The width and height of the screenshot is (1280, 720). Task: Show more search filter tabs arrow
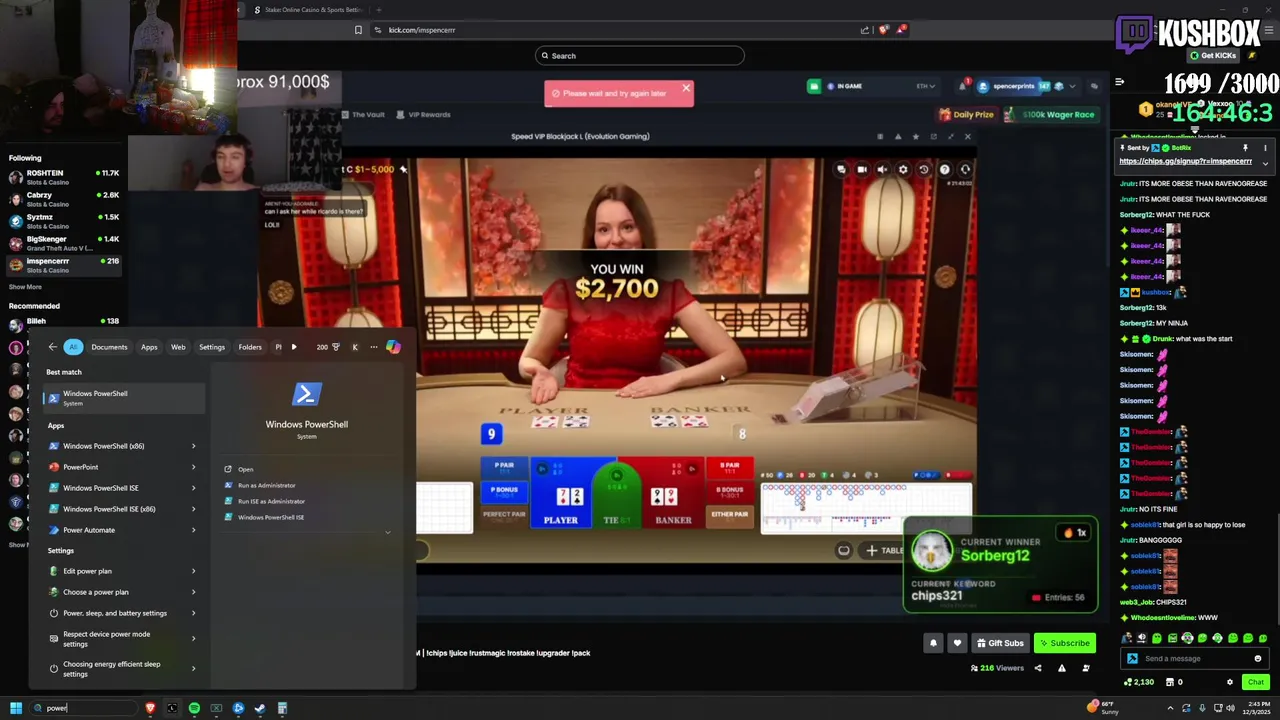(x=293, y=347)
